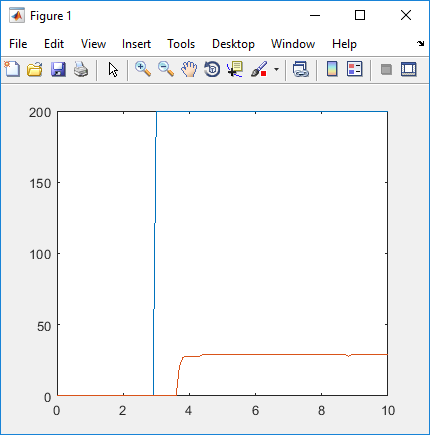Screen dimensions: 430x435
Task: Activate the Rotate 3D tool
Action: point(212,69)
